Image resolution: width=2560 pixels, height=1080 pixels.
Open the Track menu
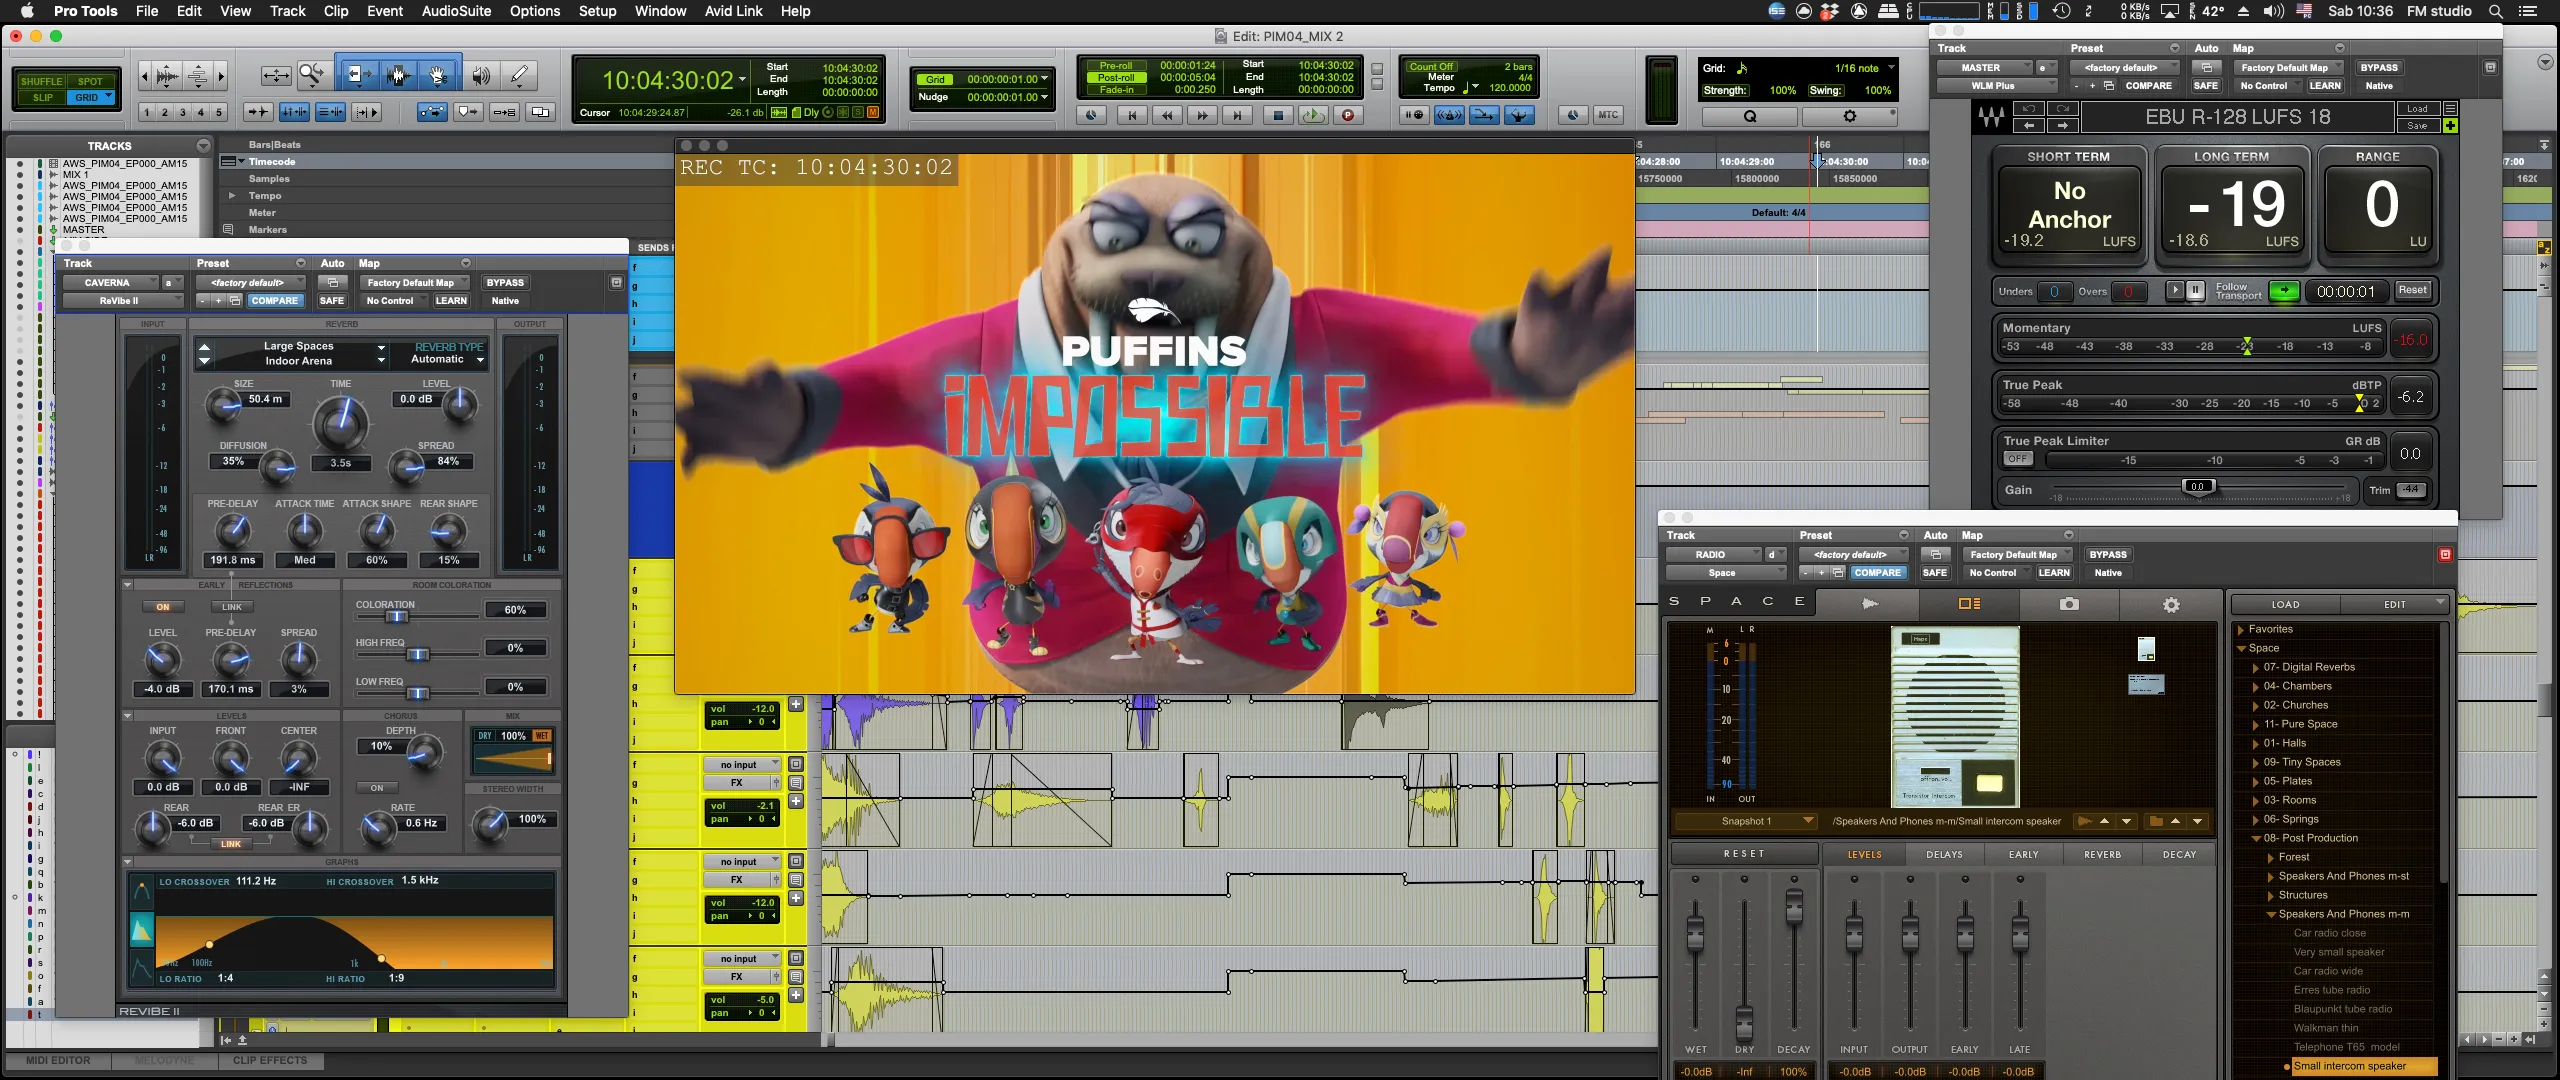tap(287, 11)
